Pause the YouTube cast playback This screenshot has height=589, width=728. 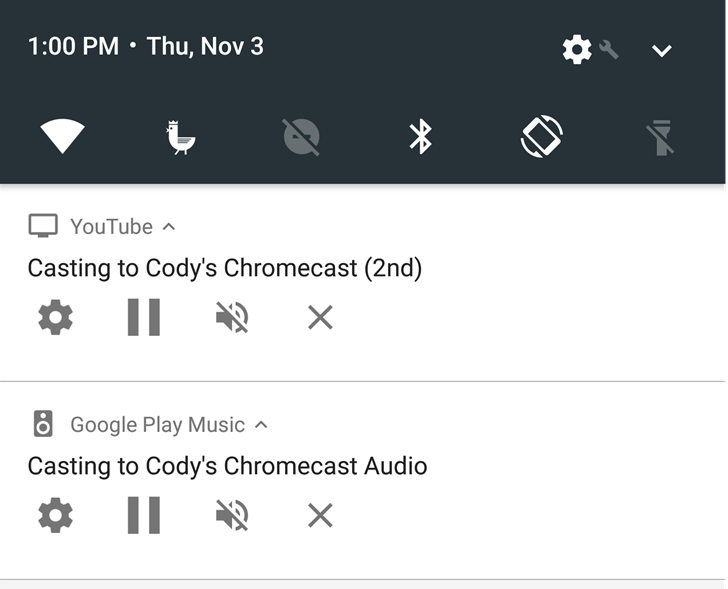144,318
